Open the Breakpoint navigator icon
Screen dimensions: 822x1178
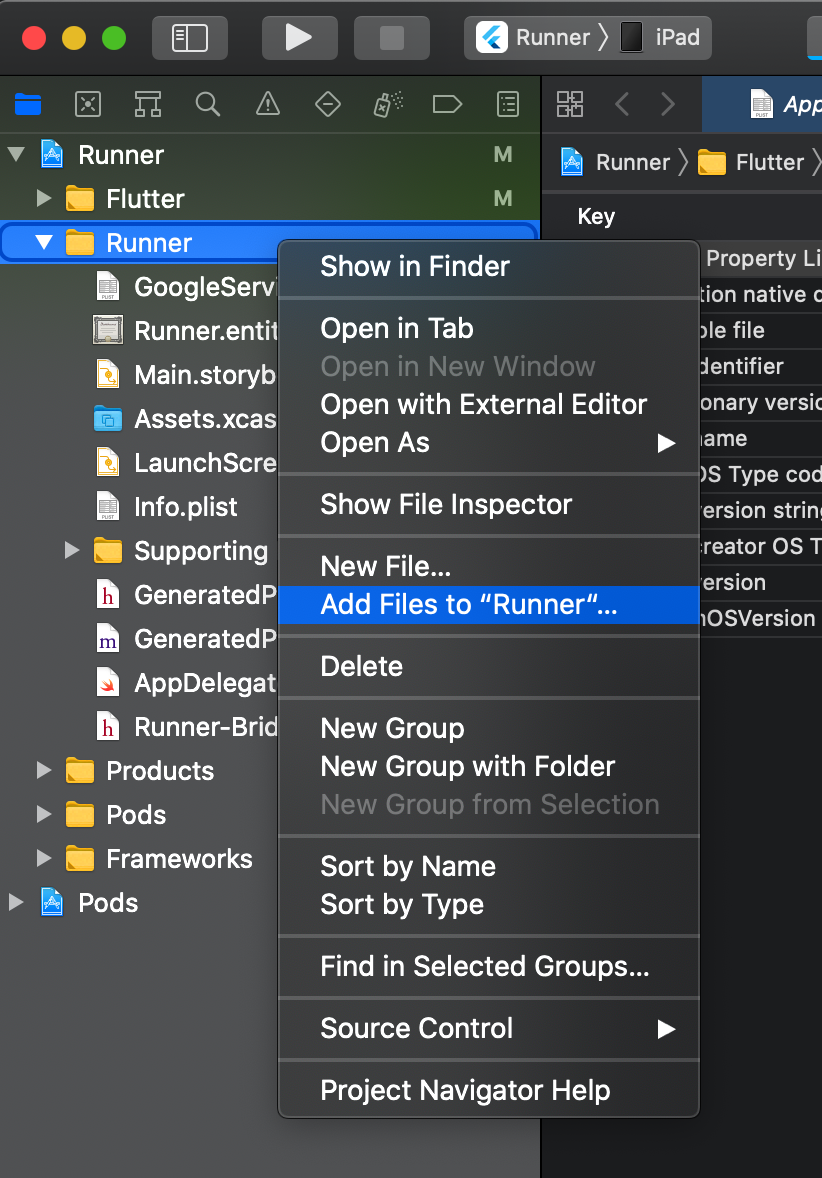(447, 104)
